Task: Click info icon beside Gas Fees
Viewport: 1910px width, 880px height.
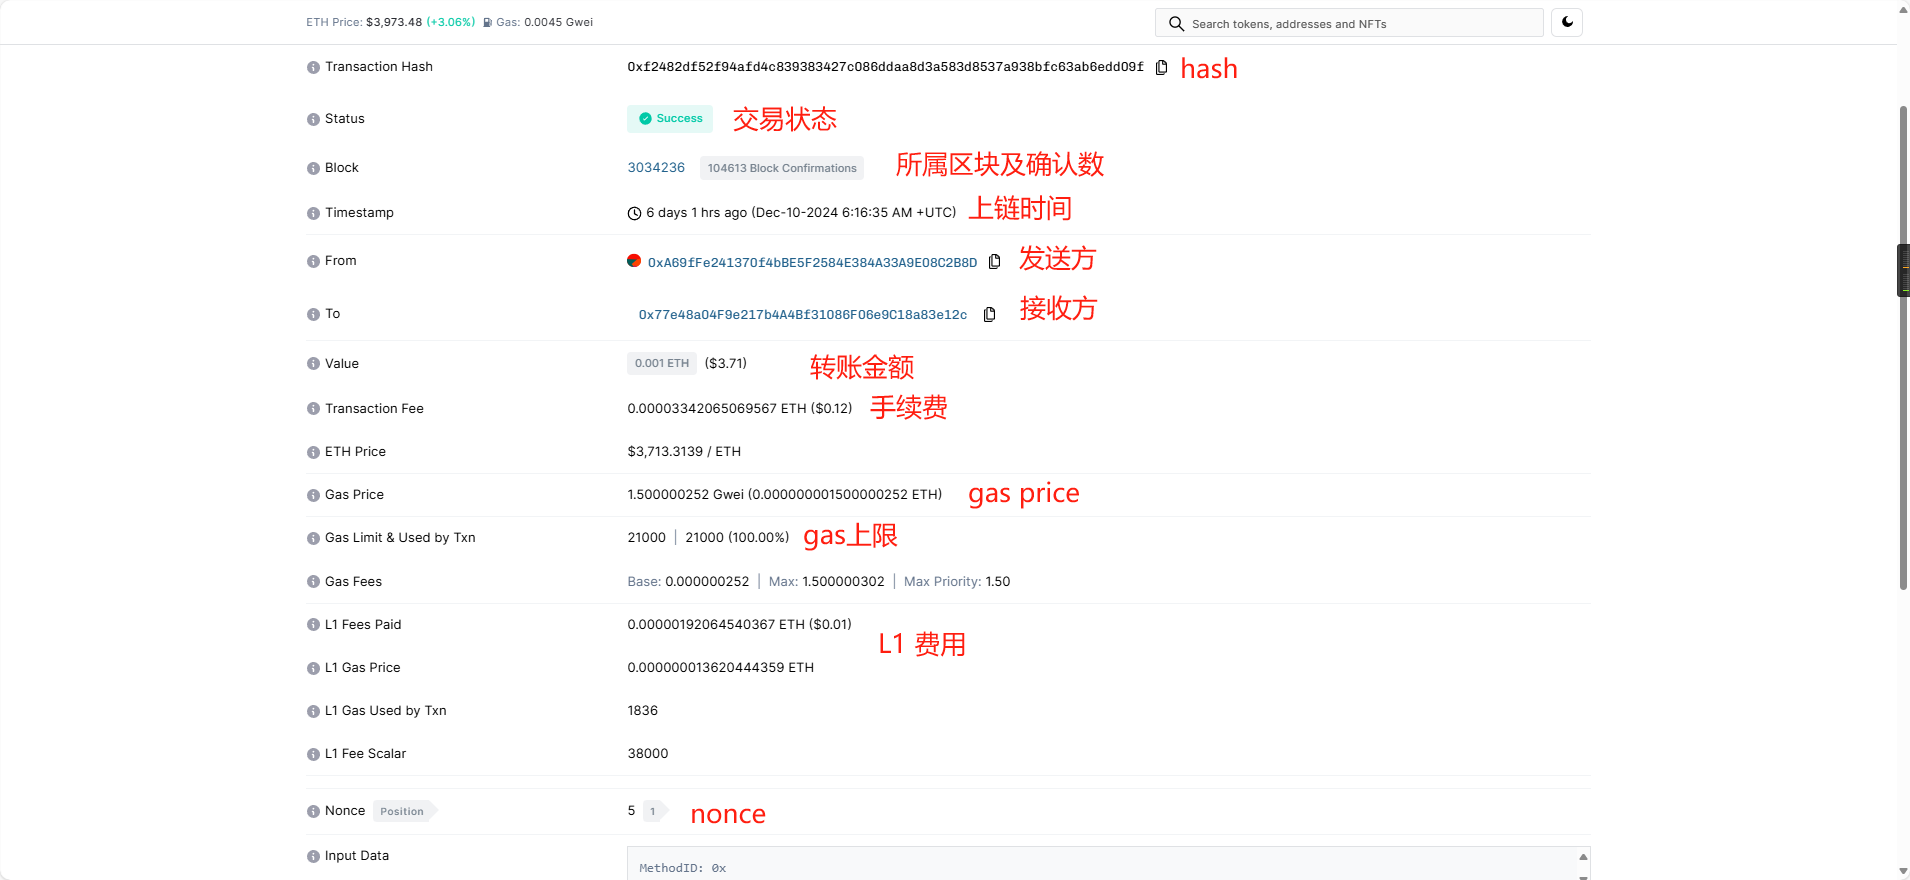Action: point(313,582)
